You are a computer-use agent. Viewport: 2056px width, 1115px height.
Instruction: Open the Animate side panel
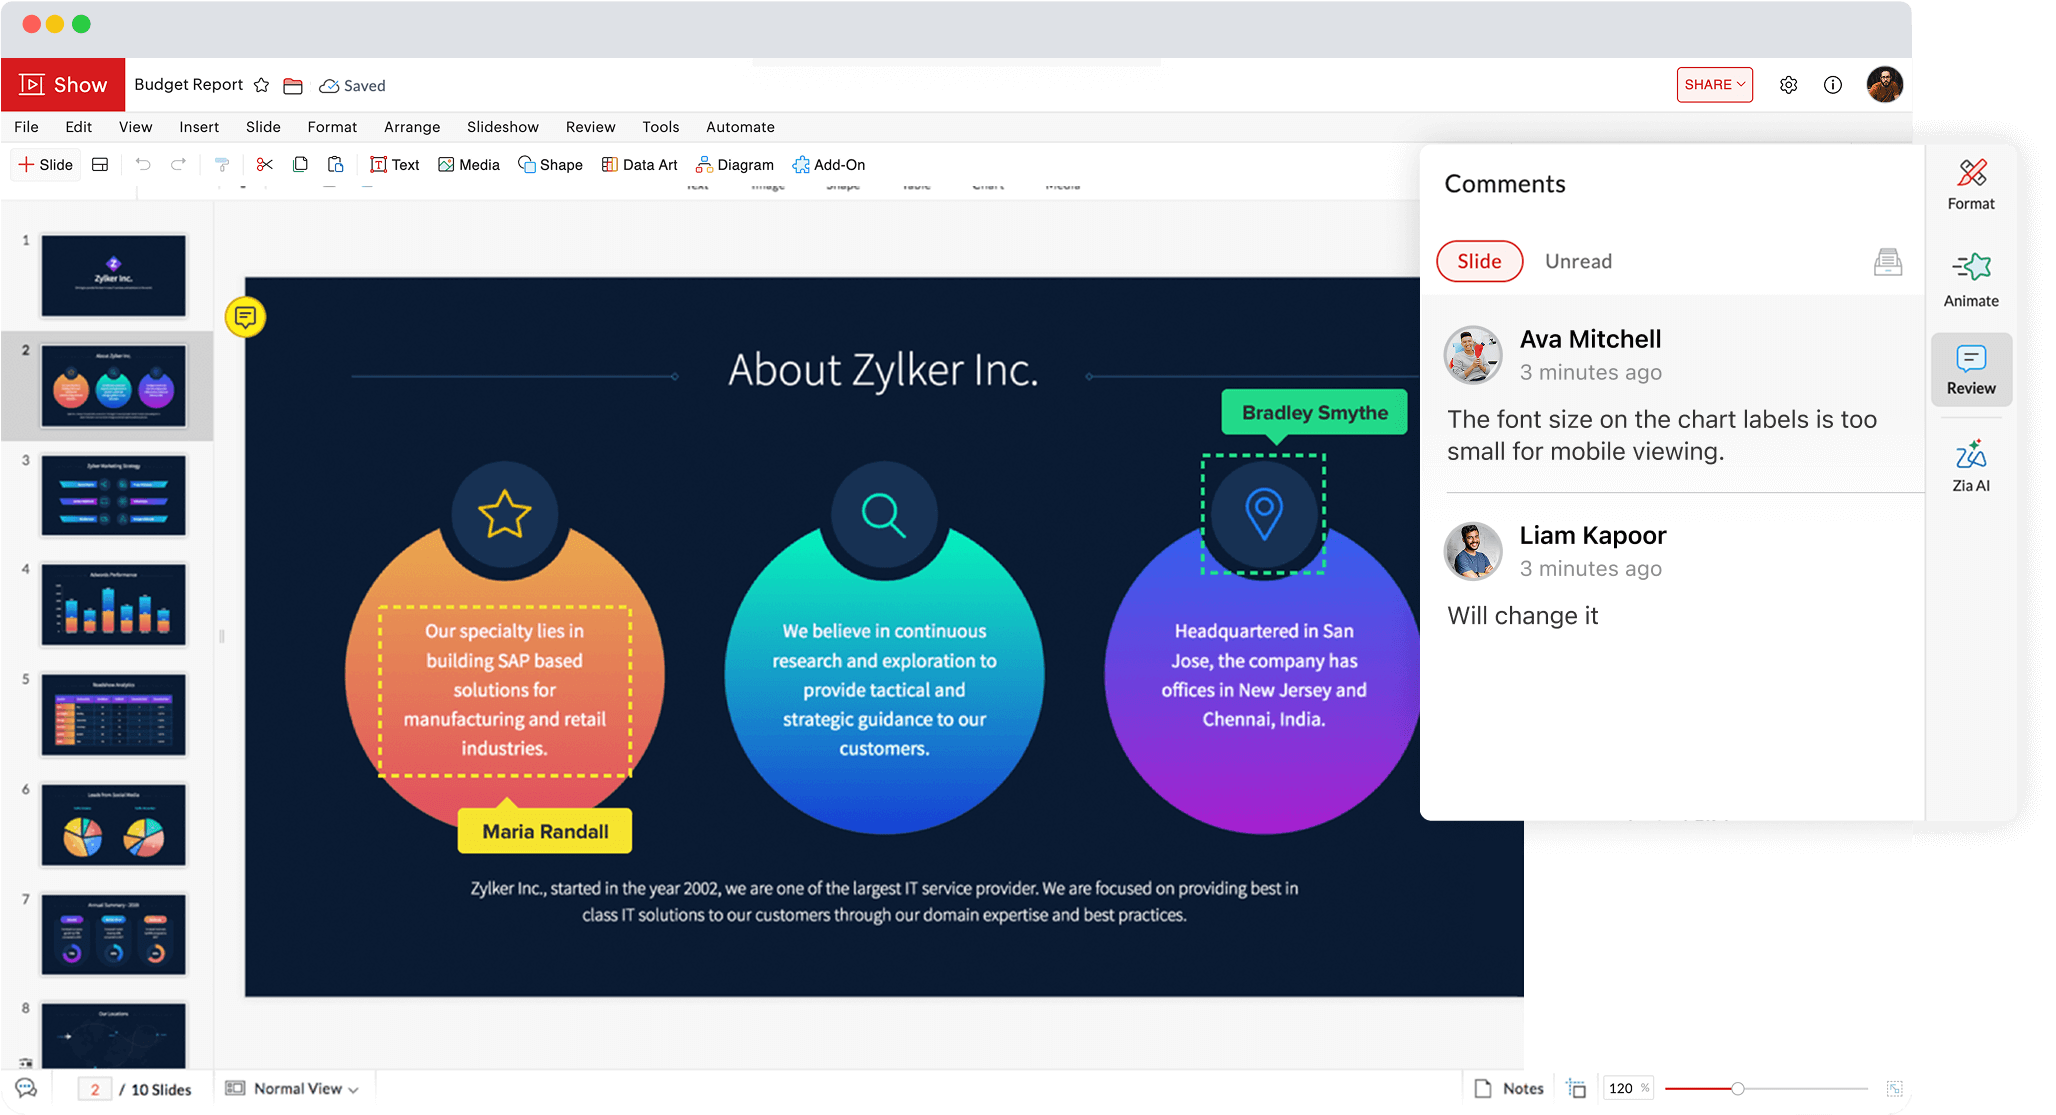click(x=1970, y=280)
